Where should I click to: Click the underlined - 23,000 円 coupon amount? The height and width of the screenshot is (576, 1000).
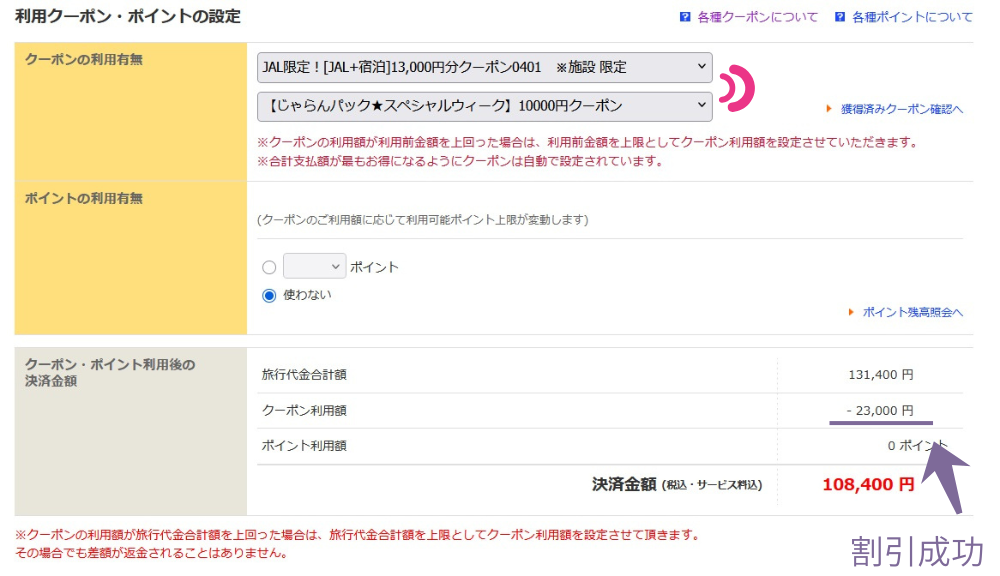point(879,410)
